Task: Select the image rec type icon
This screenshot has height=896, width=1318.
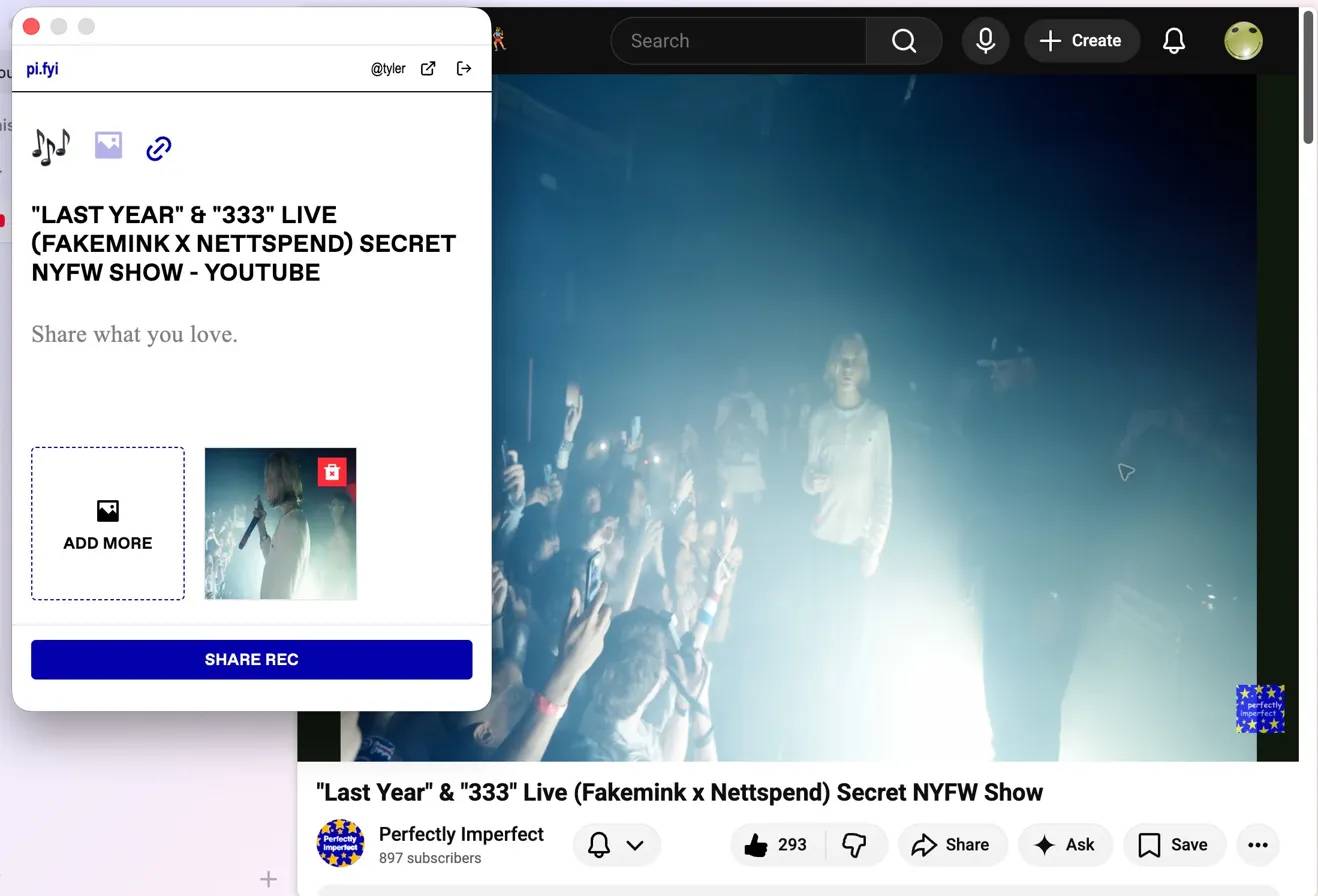Action: tap(108, 146)
